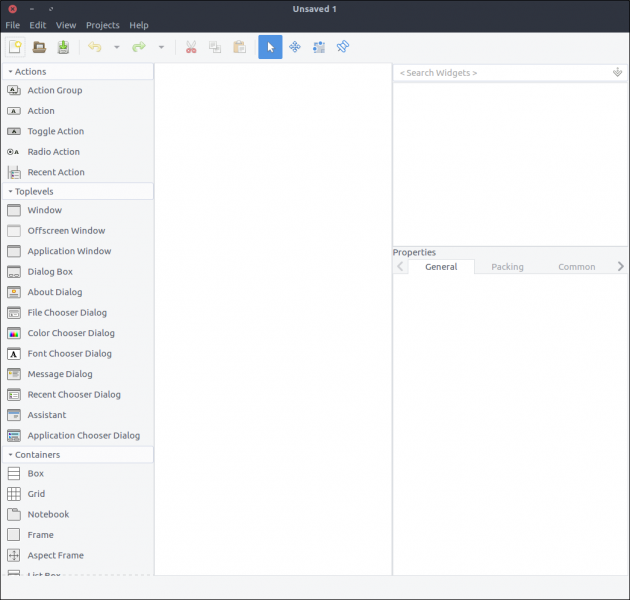Activate the drag and resize mode tool

coord(295,47)
